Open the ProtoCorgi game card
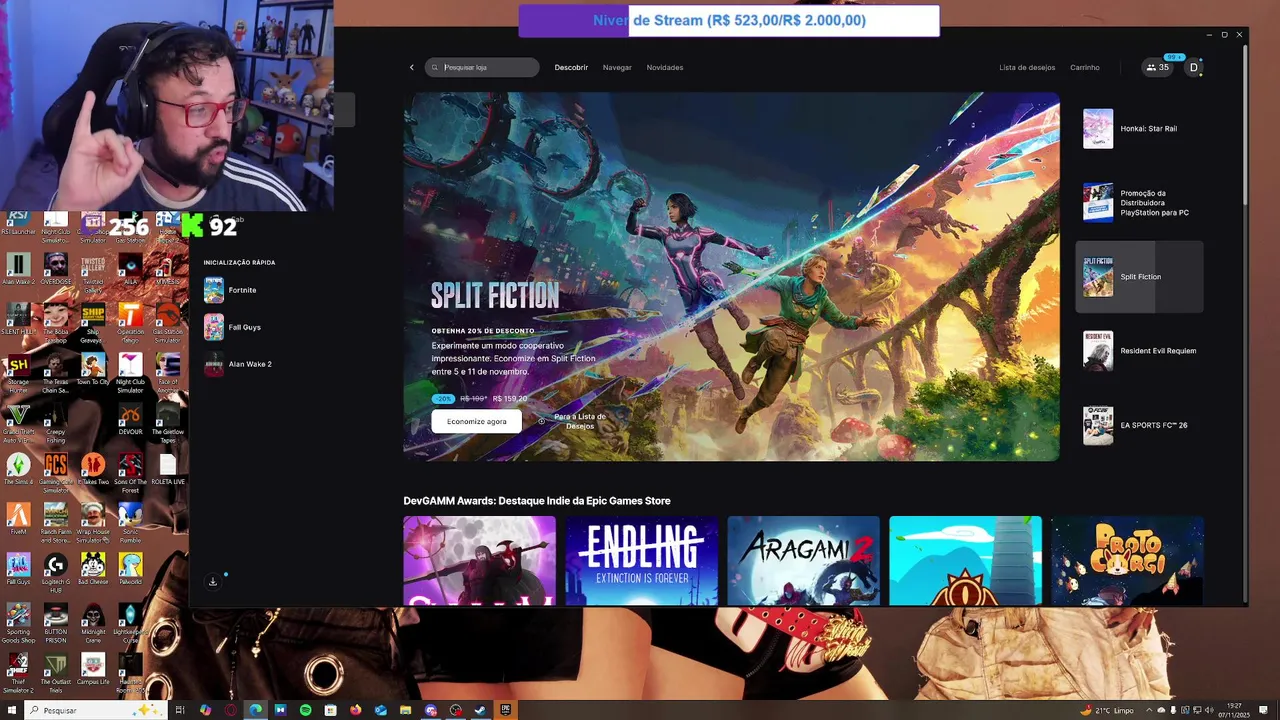Image resolution: width=1280 pixels, height=720 pixels. click(x=1128, y=561)
